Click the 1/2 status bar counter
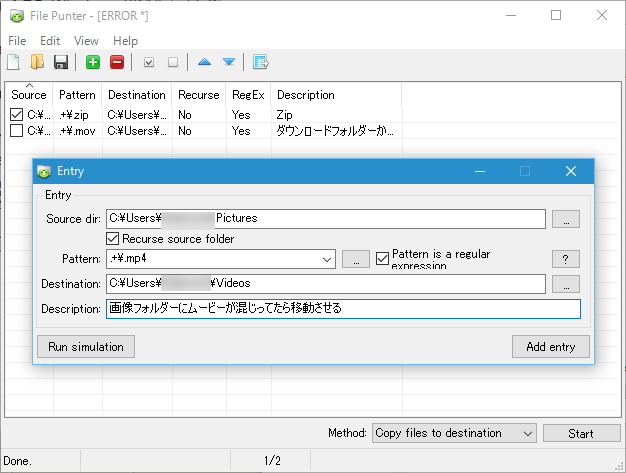Viewport: 626px width, 473px height. click(x=272, y=461)
